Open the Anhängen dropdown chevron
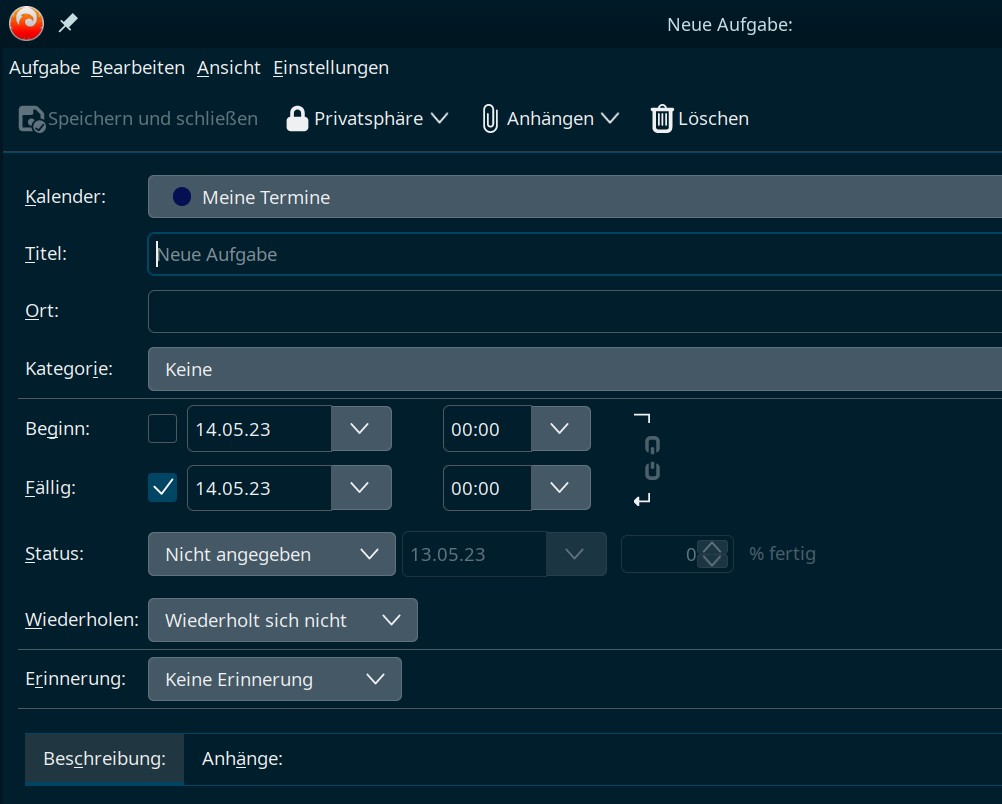This screenshot has height=804, width=1002. click(x=610, y=118)
